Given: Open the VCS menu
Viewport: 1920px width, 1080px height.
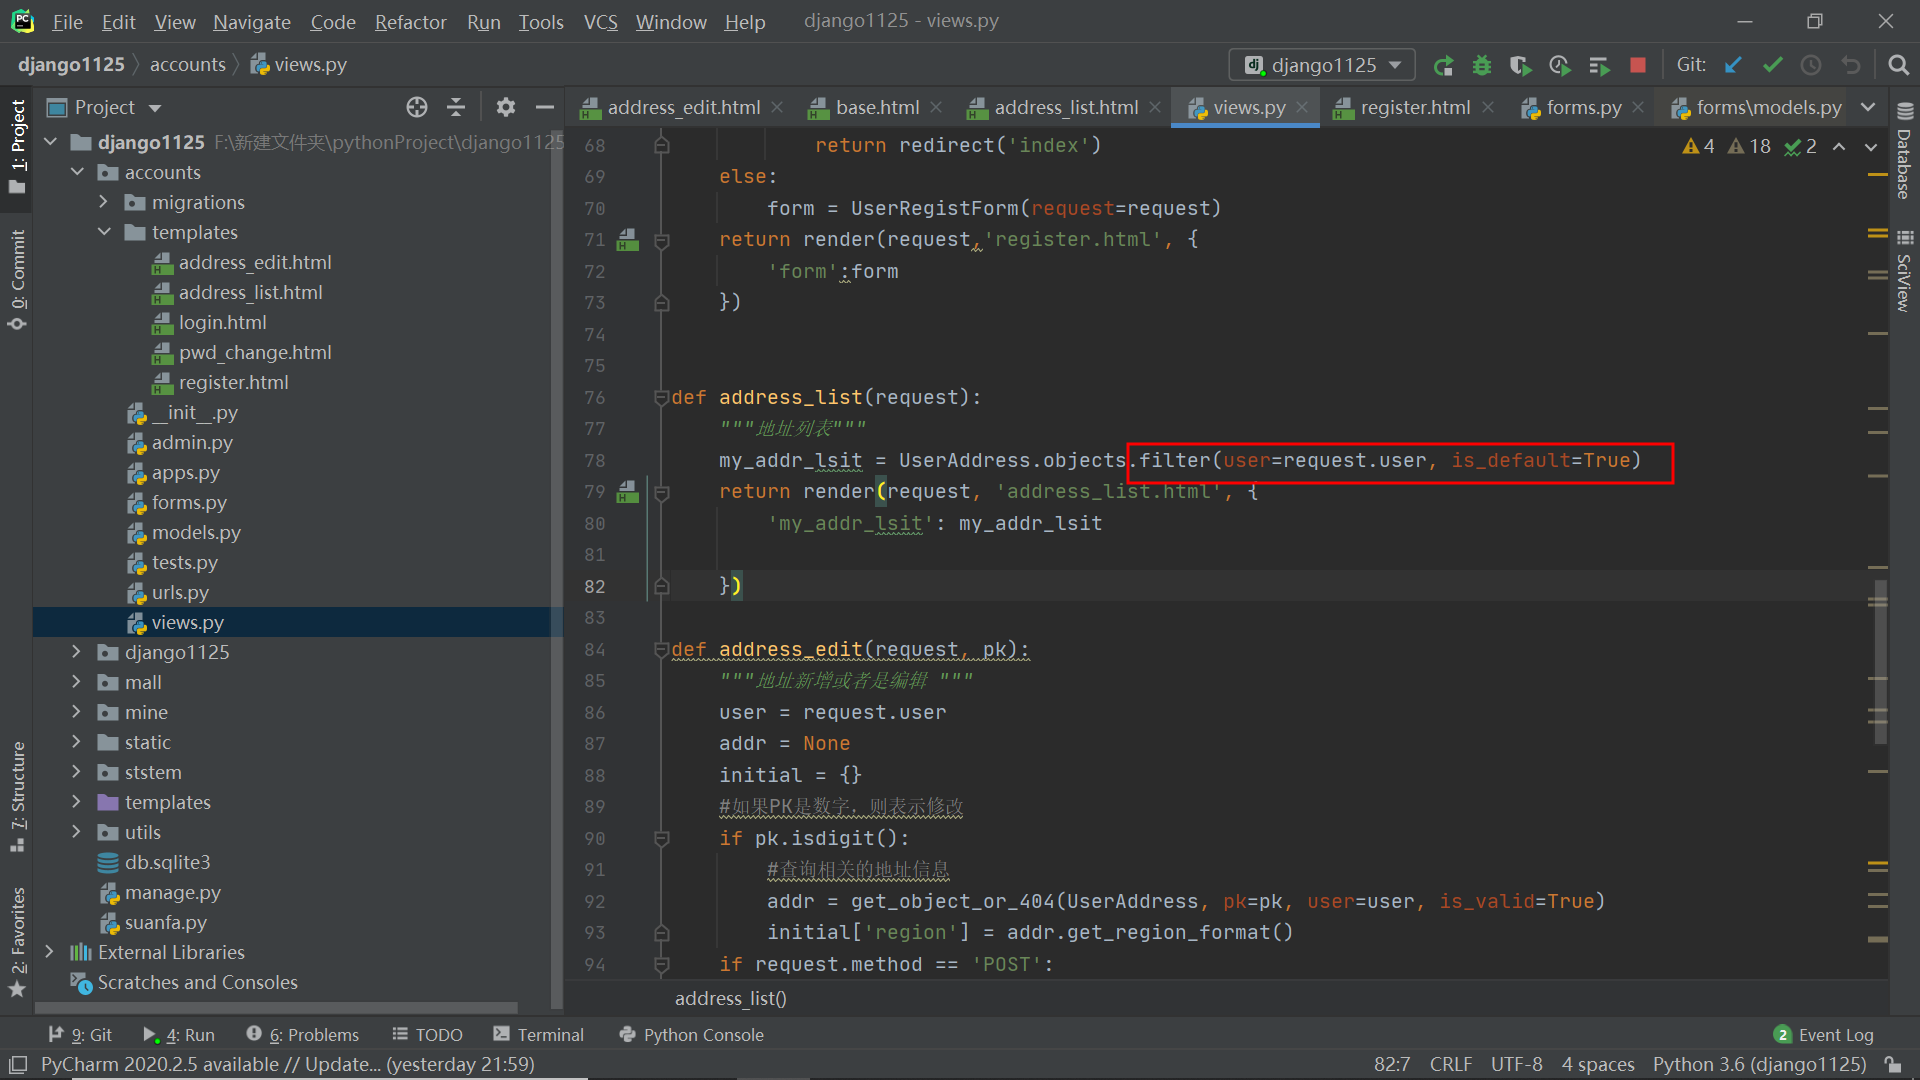Looking at the screenshot, I should [x=600, y=21].
